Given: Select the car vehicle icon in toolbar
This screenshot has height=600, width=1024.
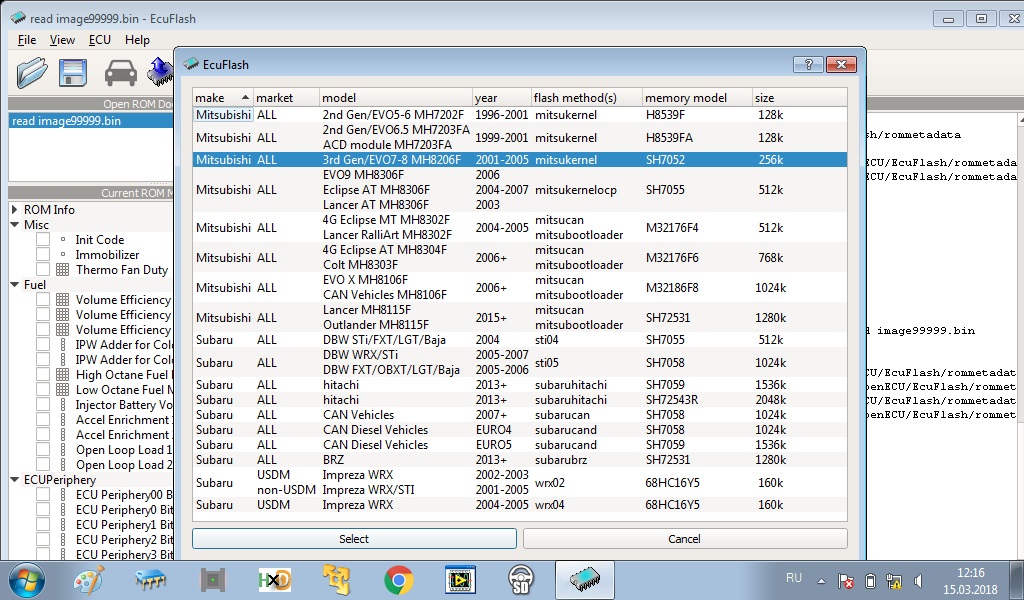Looking at the screenshot, I should click(x=121, y=72).
